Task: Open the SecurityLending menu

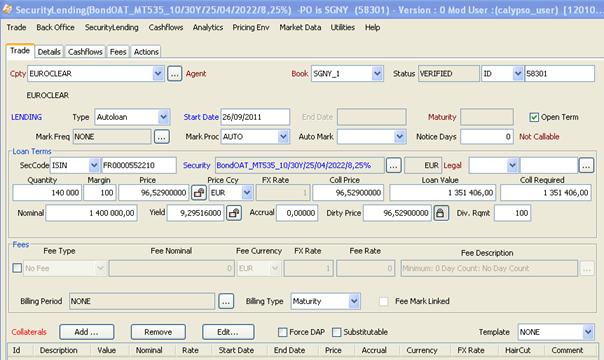Action: pos(112,27)
